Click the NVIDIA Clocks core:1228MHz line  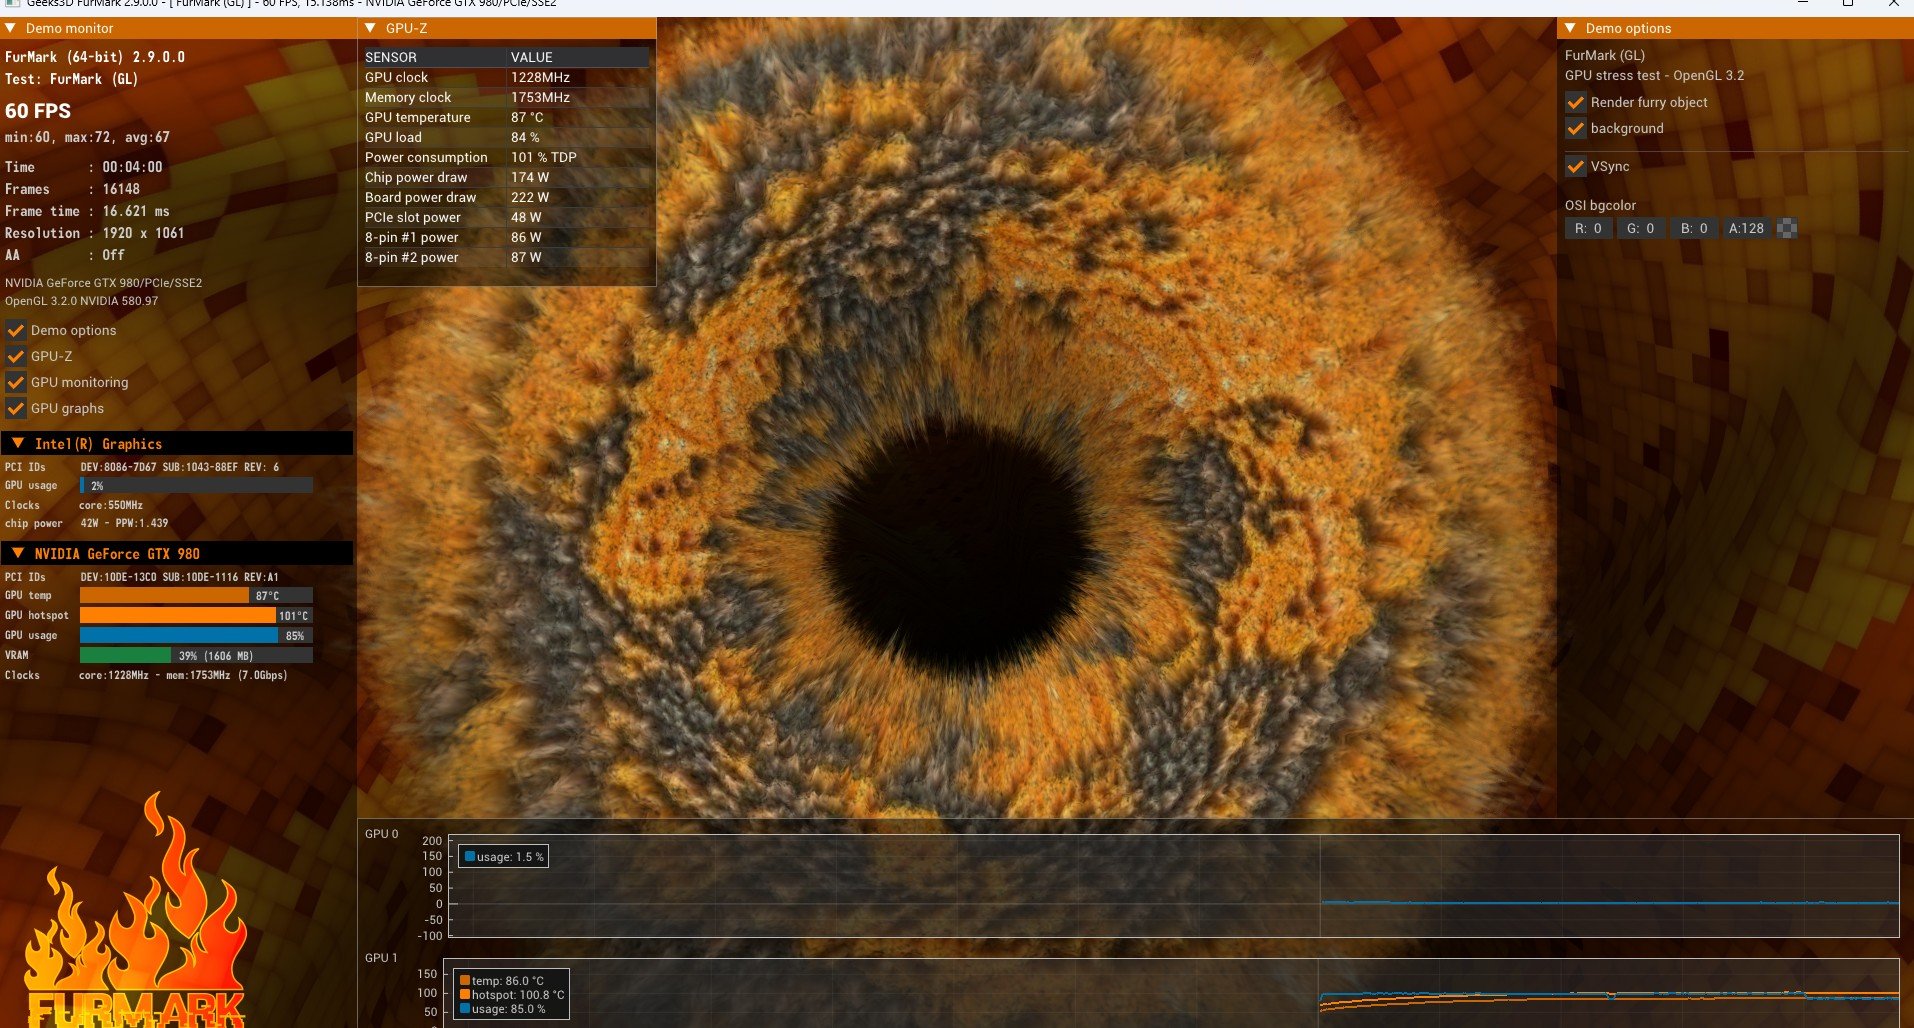(x=183, y=675)
